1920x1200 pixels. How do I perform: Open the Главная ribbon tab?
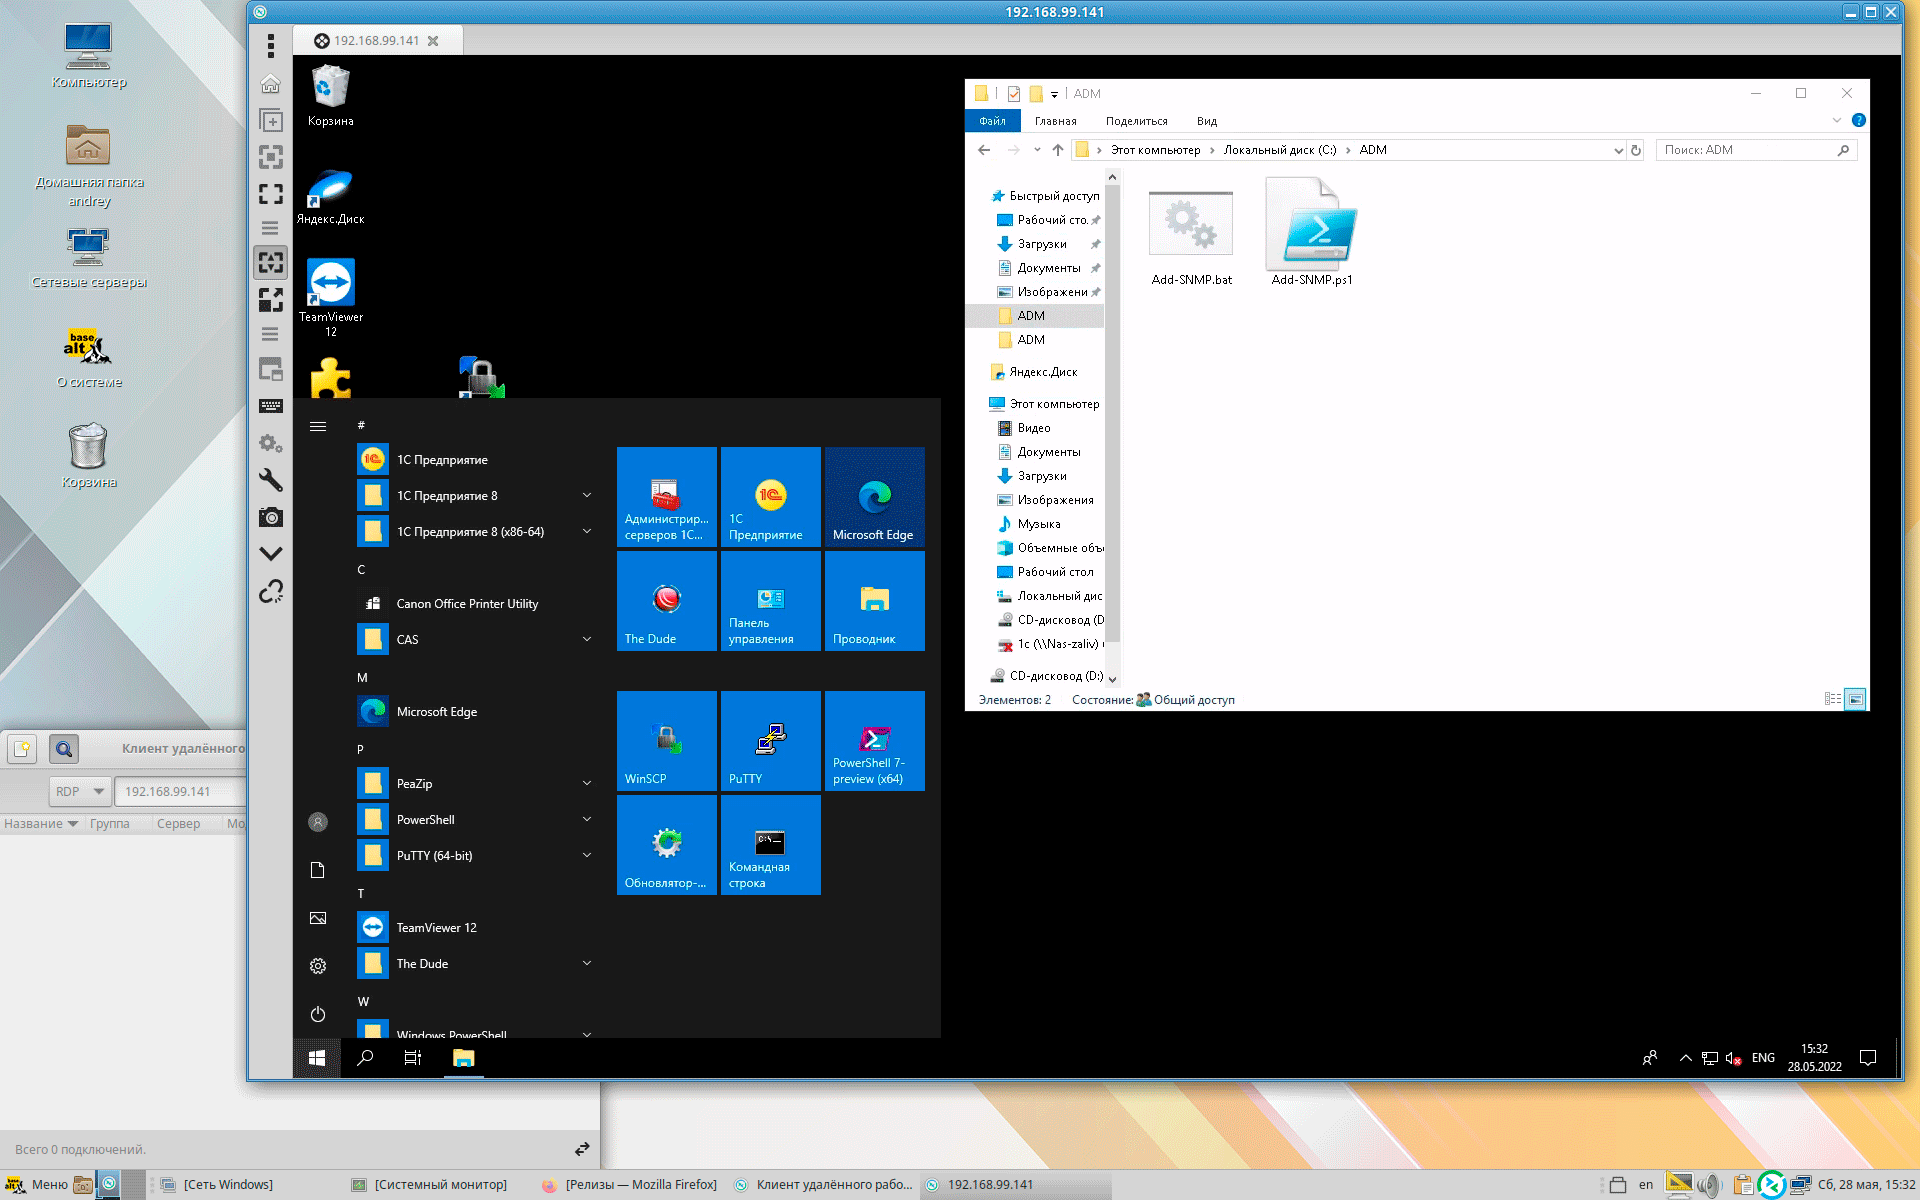(x=1055, y=121)
